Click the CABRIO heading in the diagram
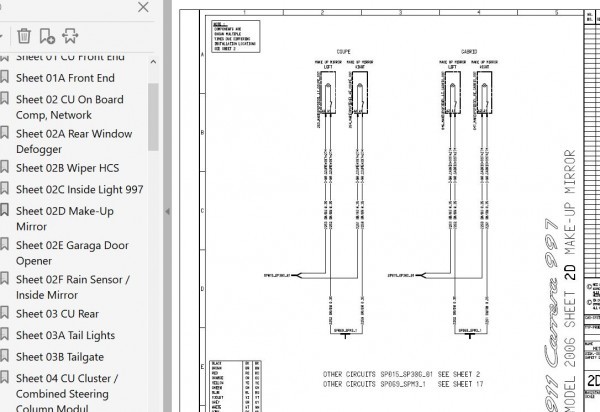The height and width of the screenshot is (412, 600). [x=469, y=52]
